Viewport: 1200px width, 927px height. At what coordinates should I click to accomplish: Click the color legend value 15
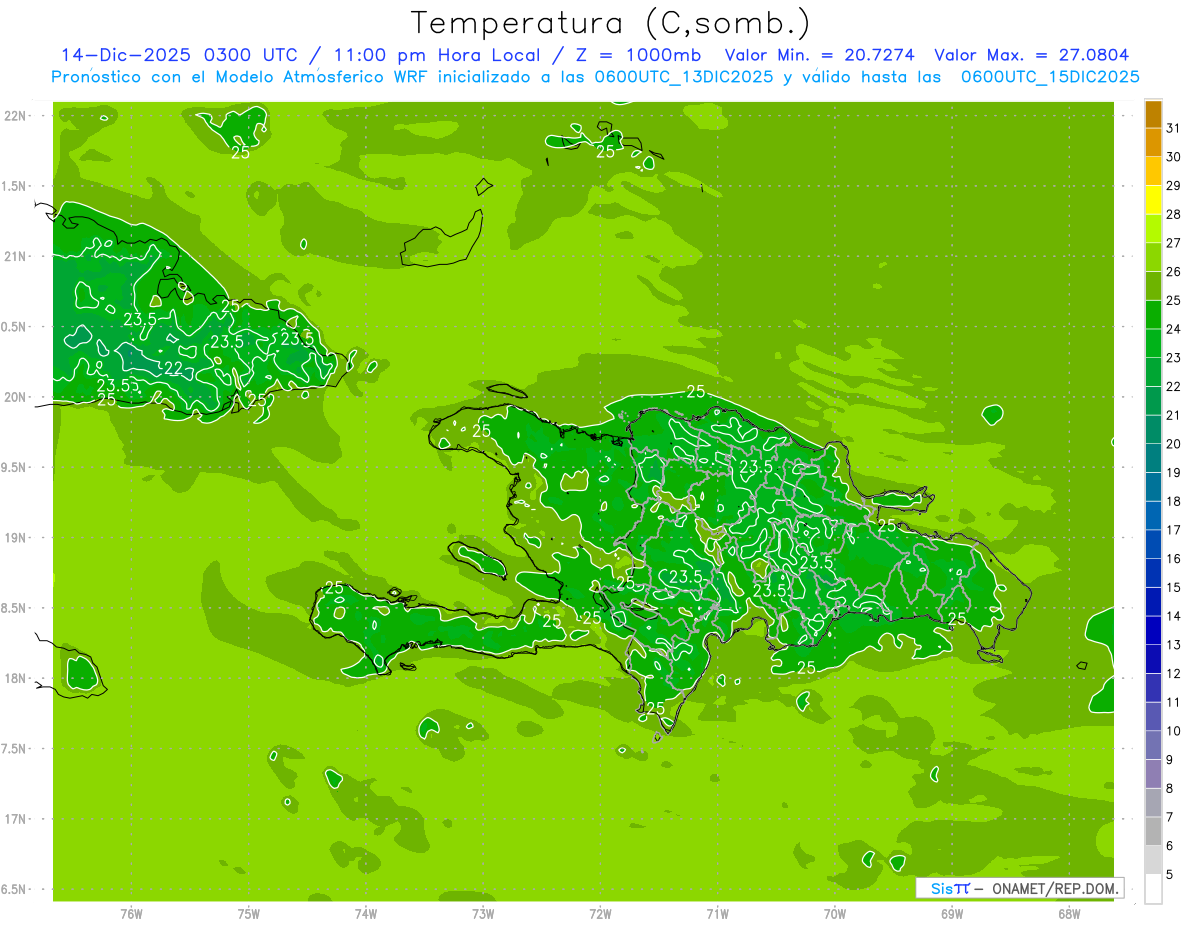(1174, 587)
